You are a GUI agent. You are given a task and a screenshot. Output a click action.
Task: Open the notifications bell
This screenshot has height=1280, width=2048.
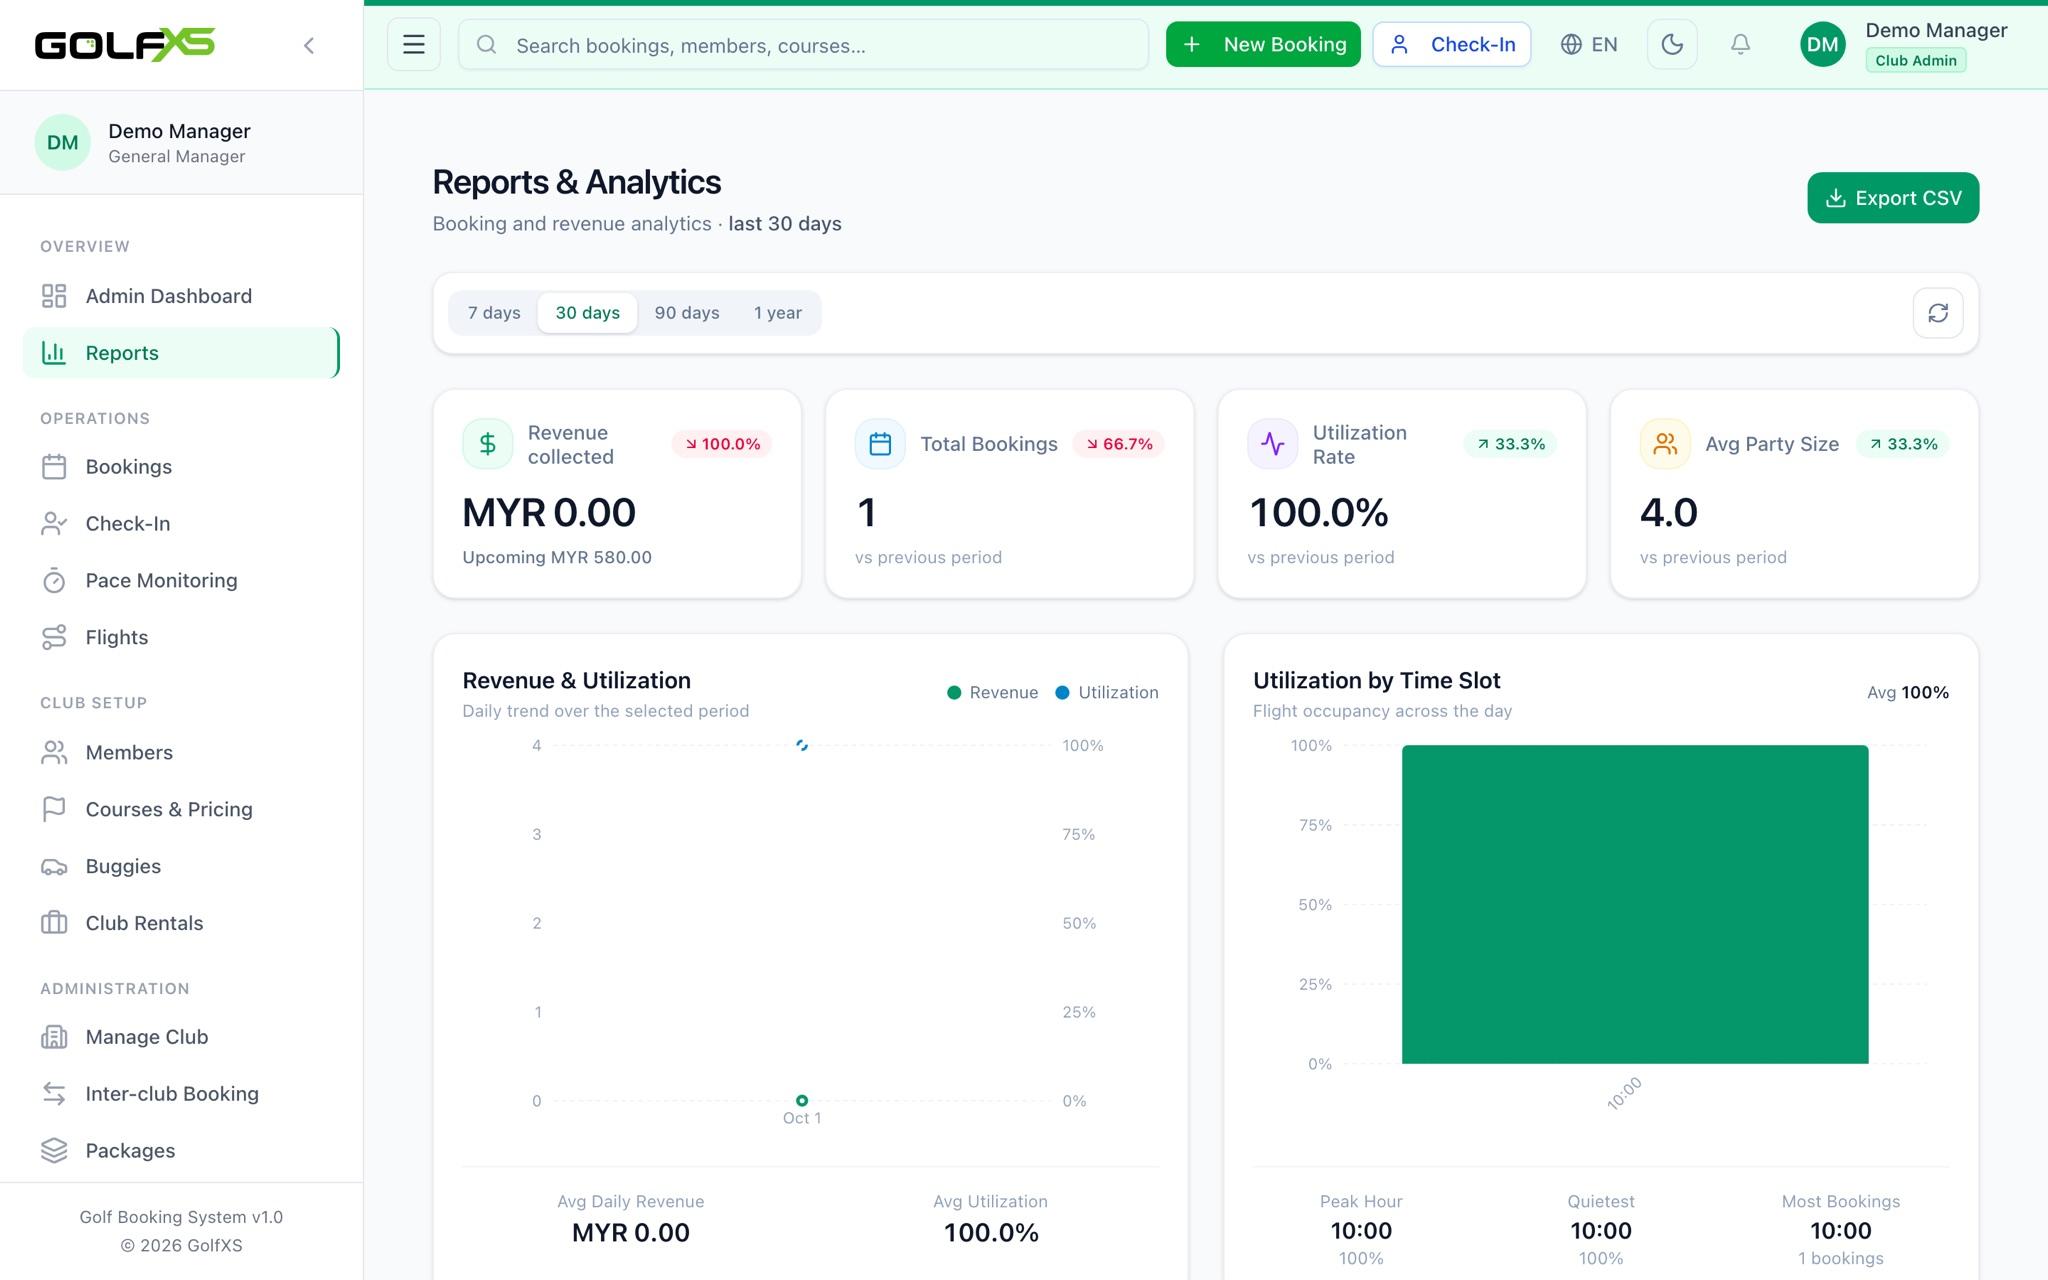tap(1740, 45)
